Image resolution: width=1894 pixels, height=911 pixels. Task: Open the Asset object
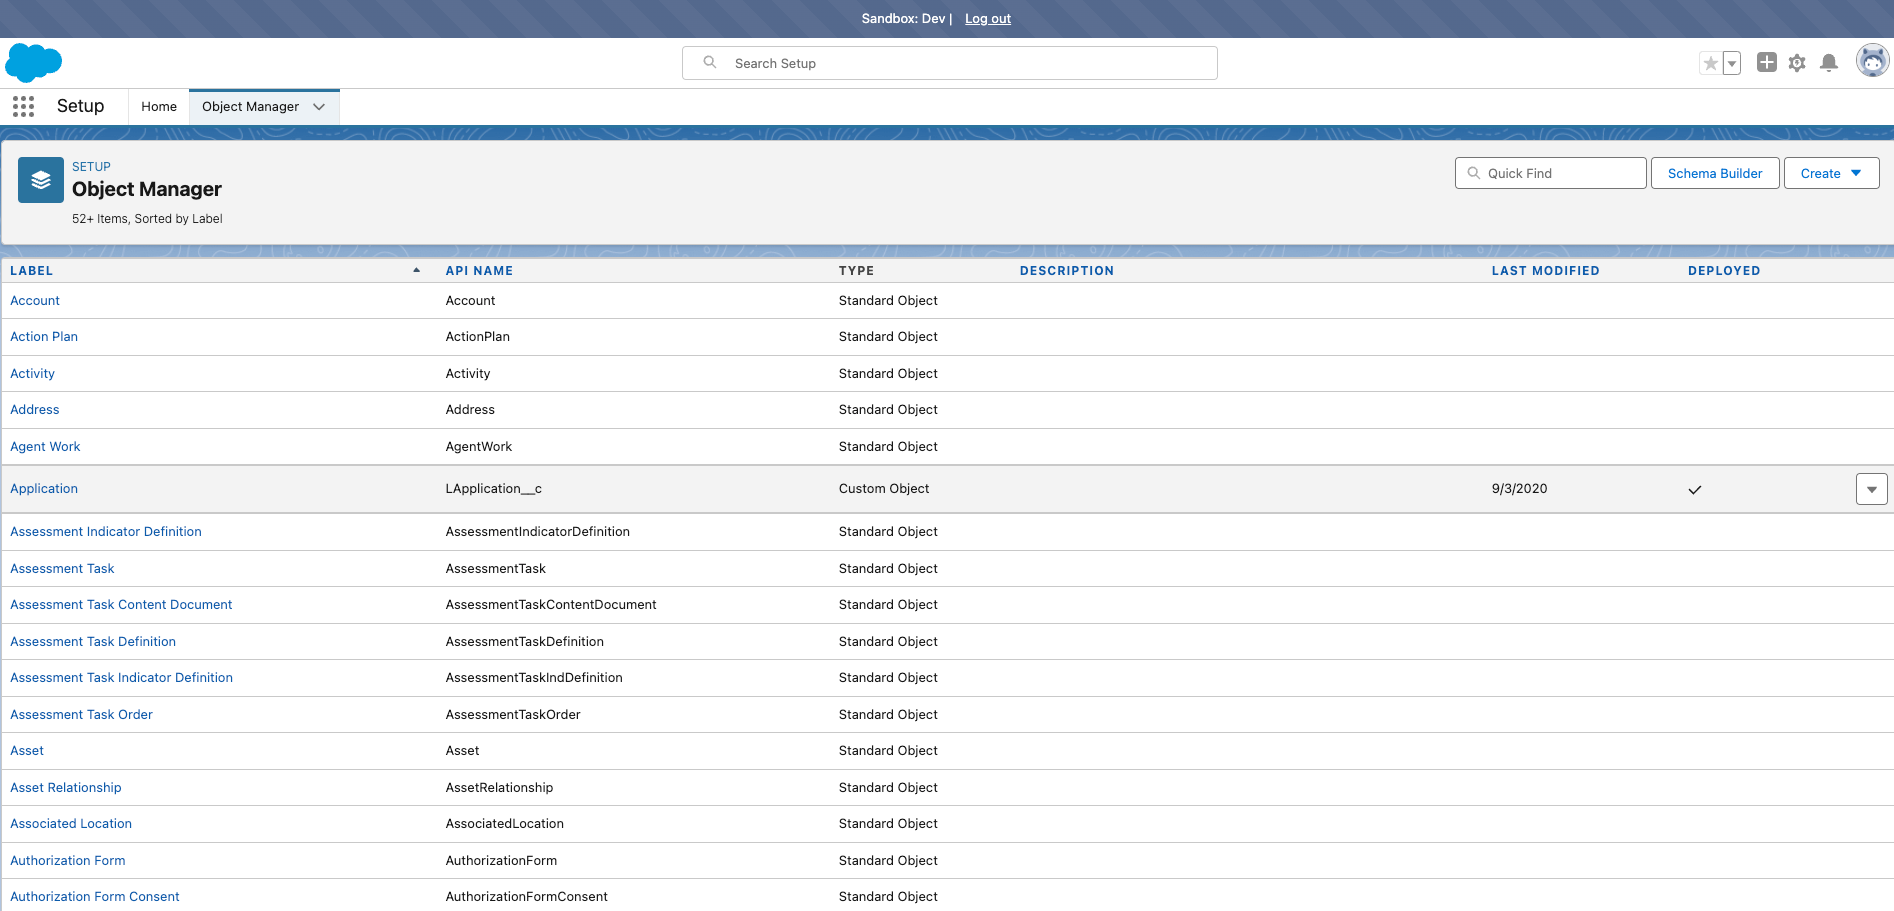(x=27, y=751)
